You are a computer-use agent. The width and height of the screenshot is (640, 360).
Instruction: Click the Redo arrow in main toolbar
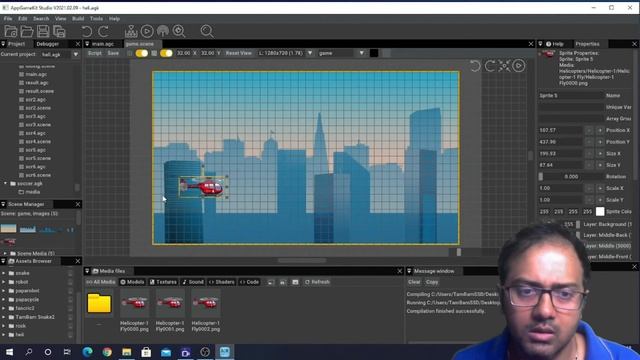coord(103,31)
